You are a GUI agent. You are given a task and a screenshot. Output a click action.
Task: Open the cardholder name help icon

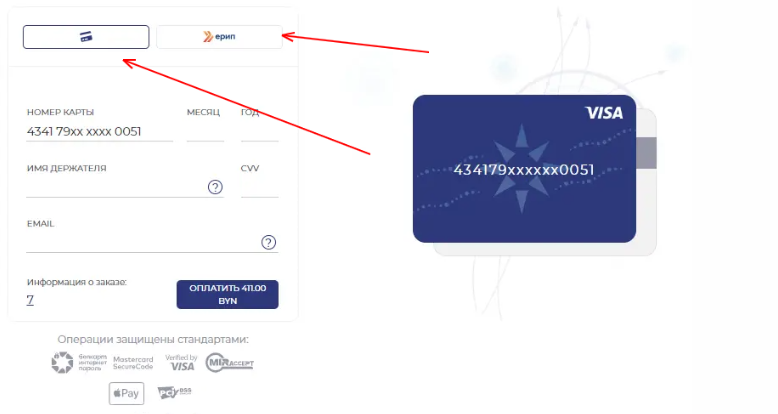pos(215,187)
